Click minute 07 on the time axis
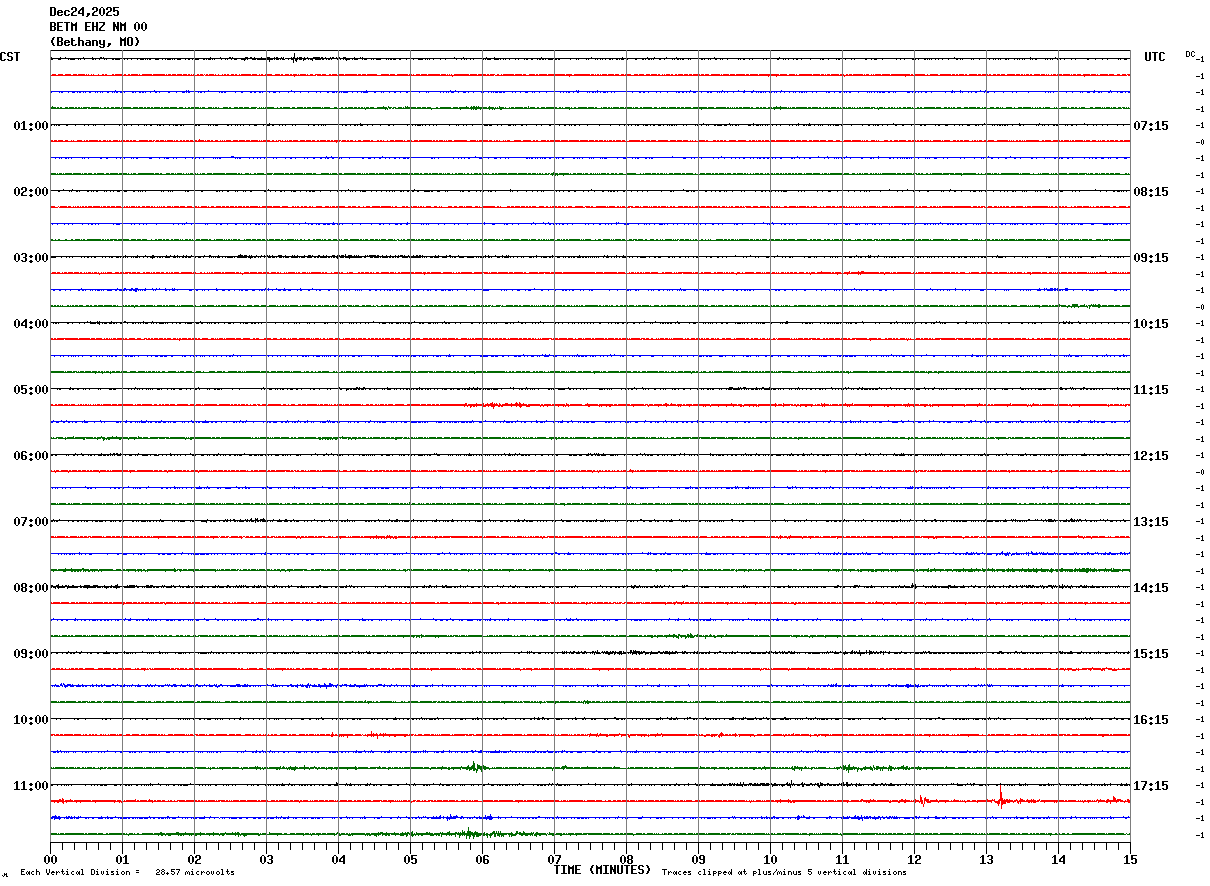Viewport: 1210px width, 886px height. pyautogui.click(x=554, y=859)
